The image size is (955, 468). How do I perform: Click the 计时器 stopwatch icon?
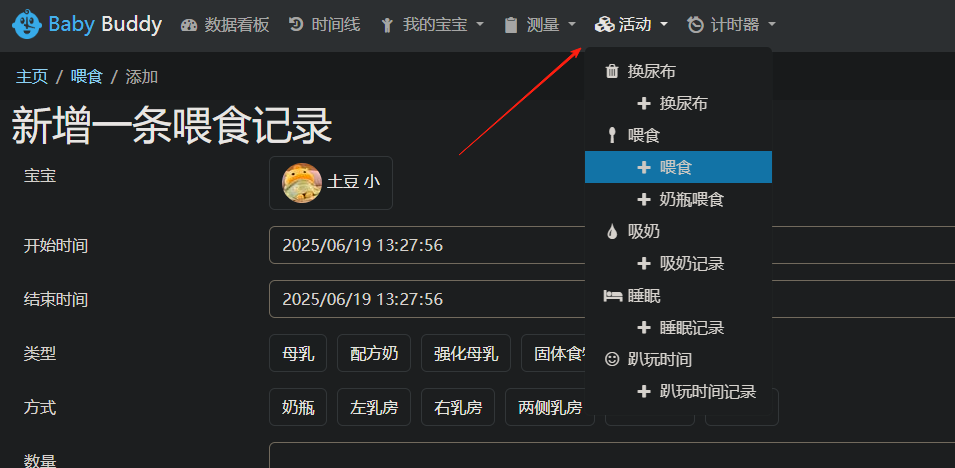[695, 25]
